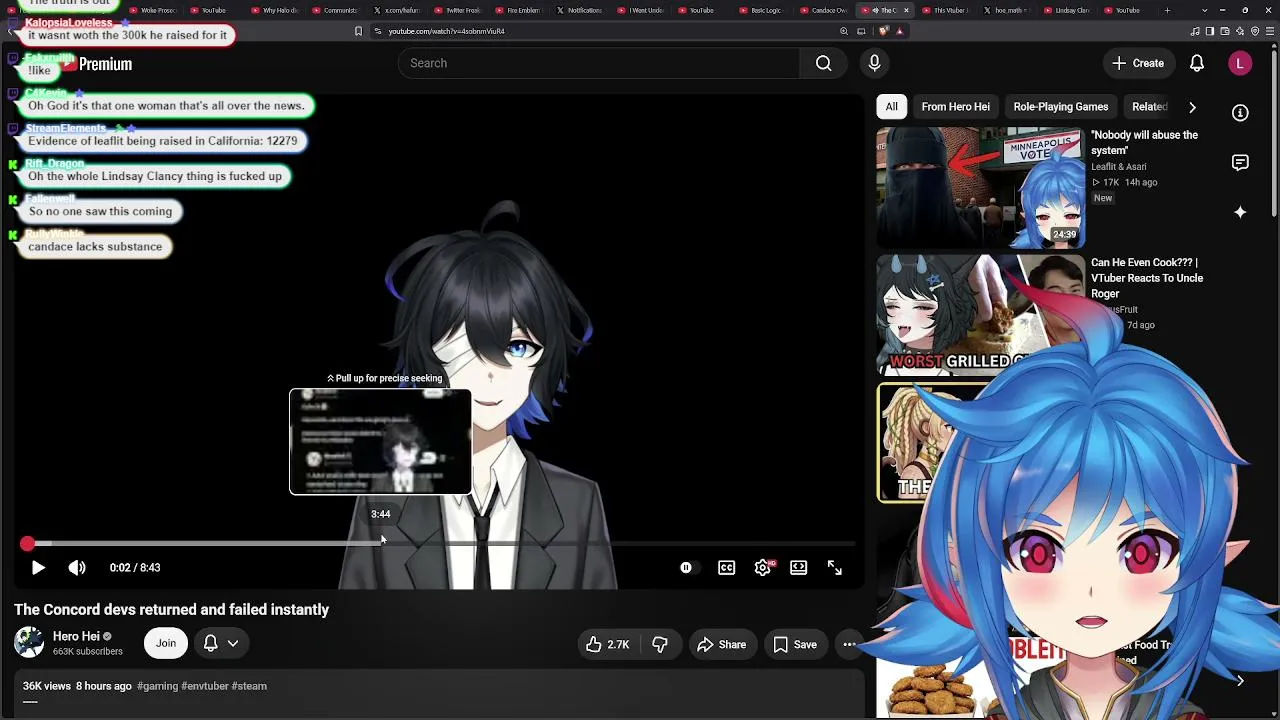Bookmark the page from the address bar
The width and height of the screenshot is (1280, 720).
[x=358, y=31]
